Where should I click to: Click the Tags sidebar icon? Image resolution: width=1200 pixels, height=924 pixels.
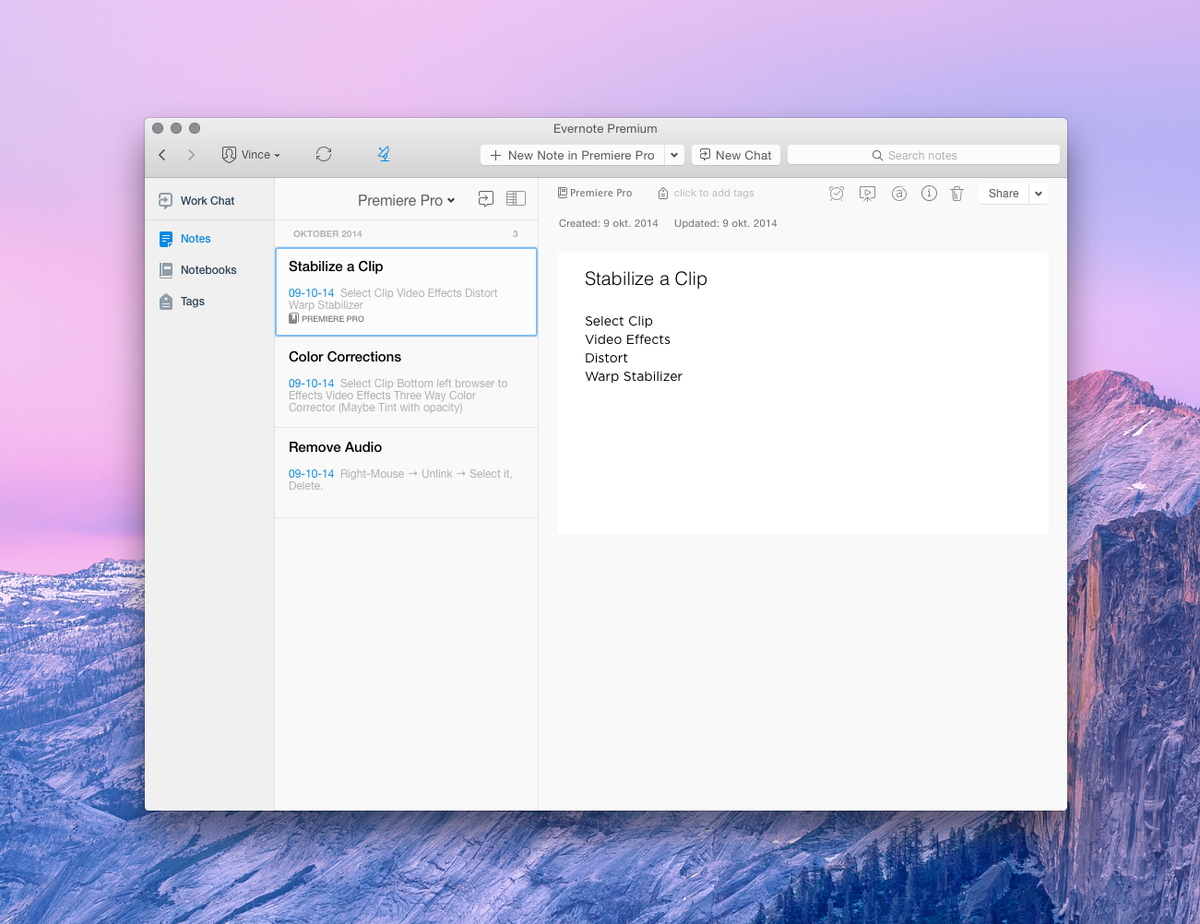click(166, 301)
